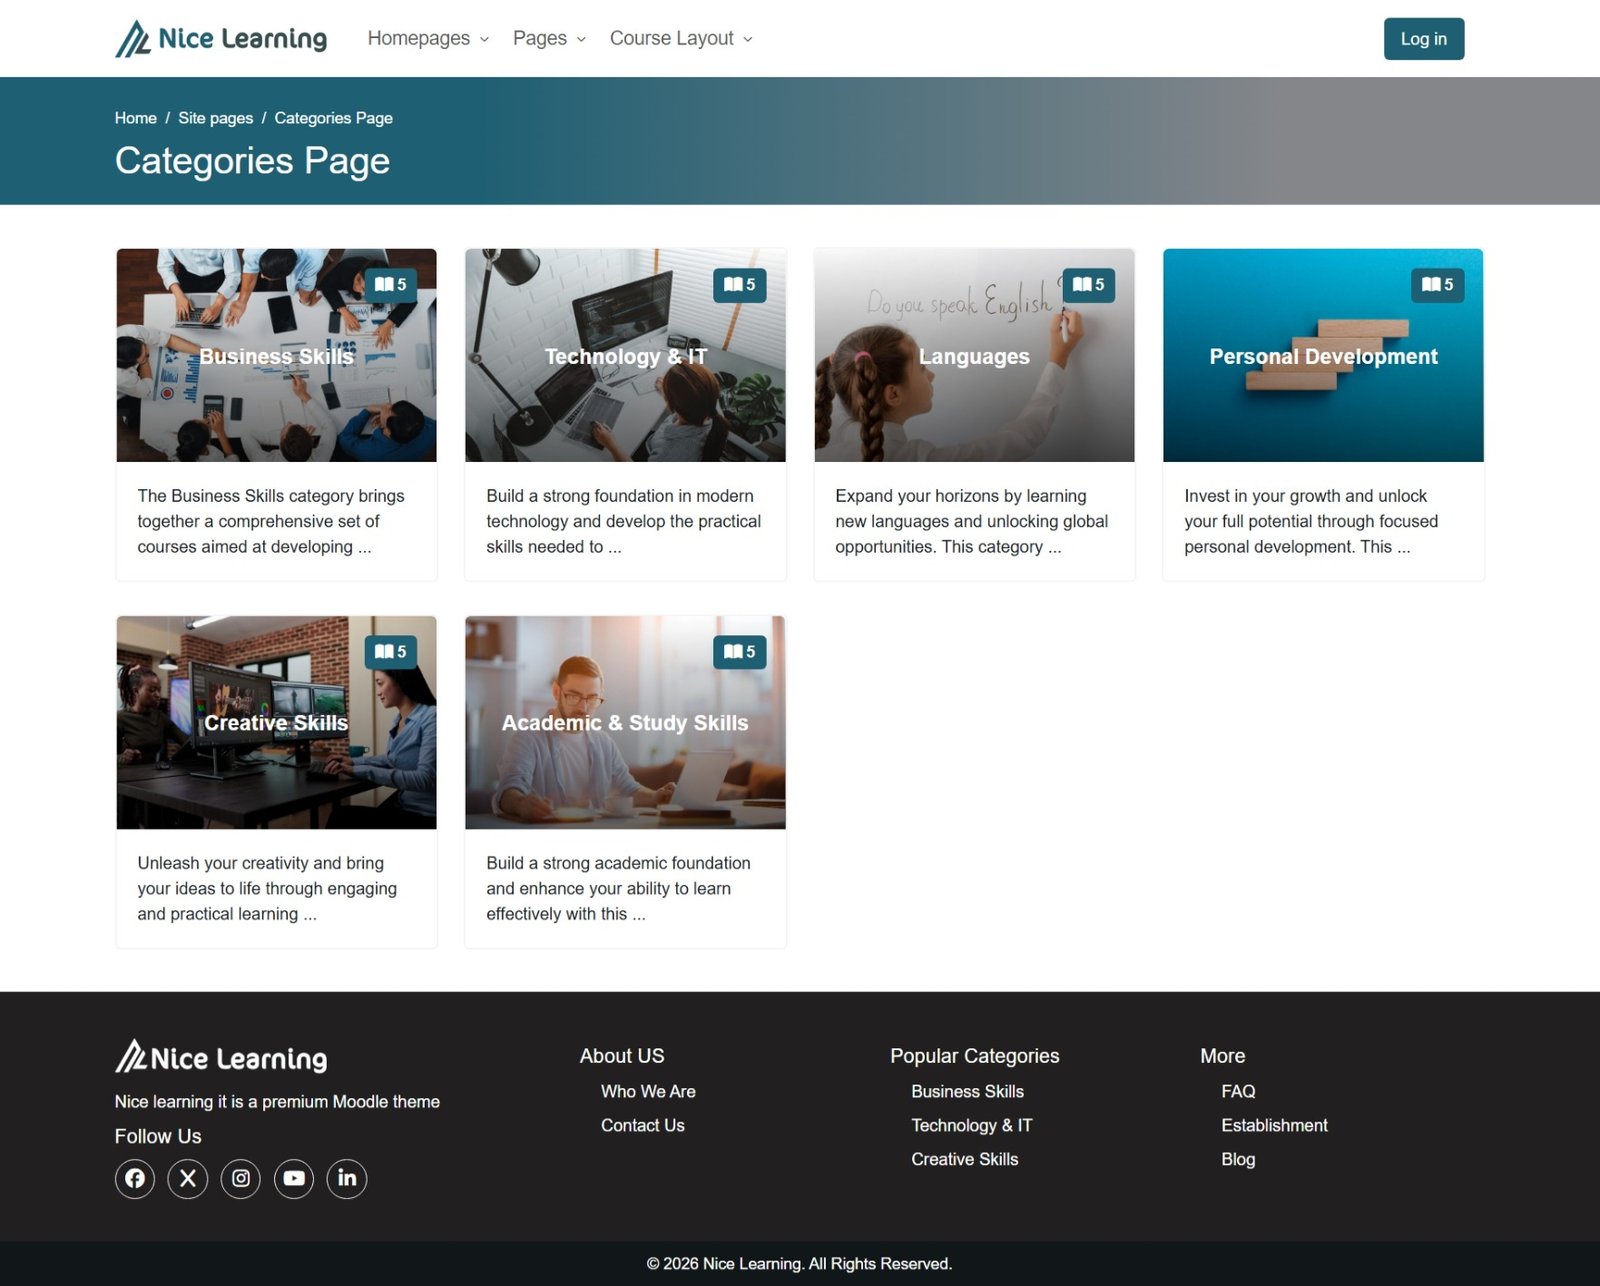Viewport: 1600px width, 1286px height.
Task: Open the X (Twitter) social icon
Action: [188, 1178]
